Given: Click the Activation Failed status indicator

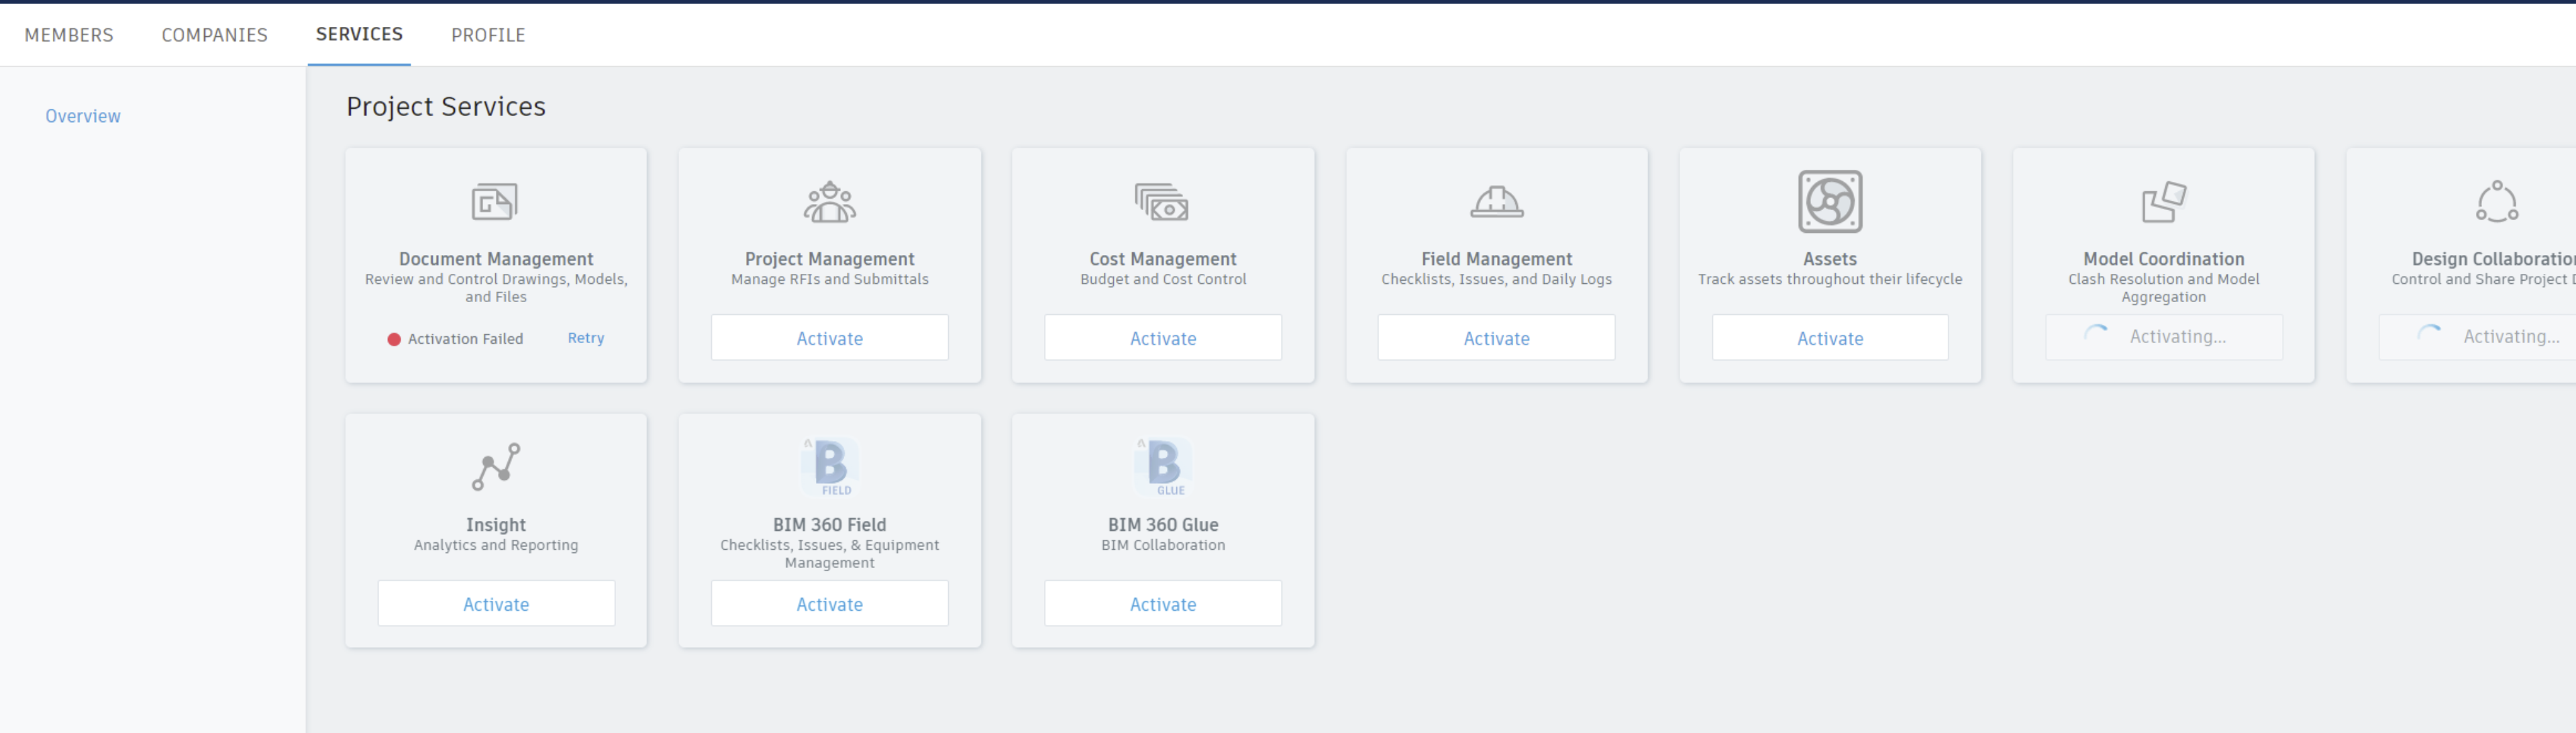Looking at the screenshot, I should pyautogui.click(x=395, y=338).
